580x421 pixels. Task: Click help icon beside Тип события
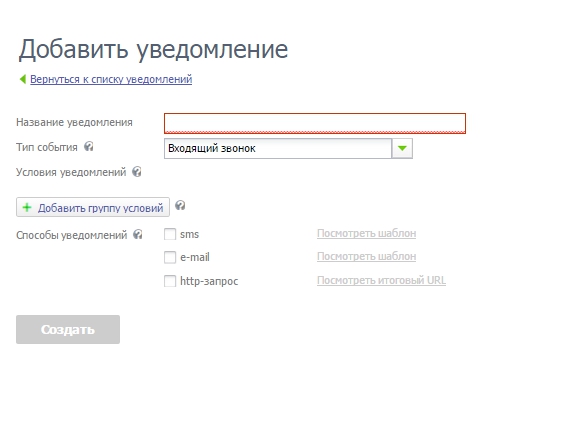click(x=88, y=146)
